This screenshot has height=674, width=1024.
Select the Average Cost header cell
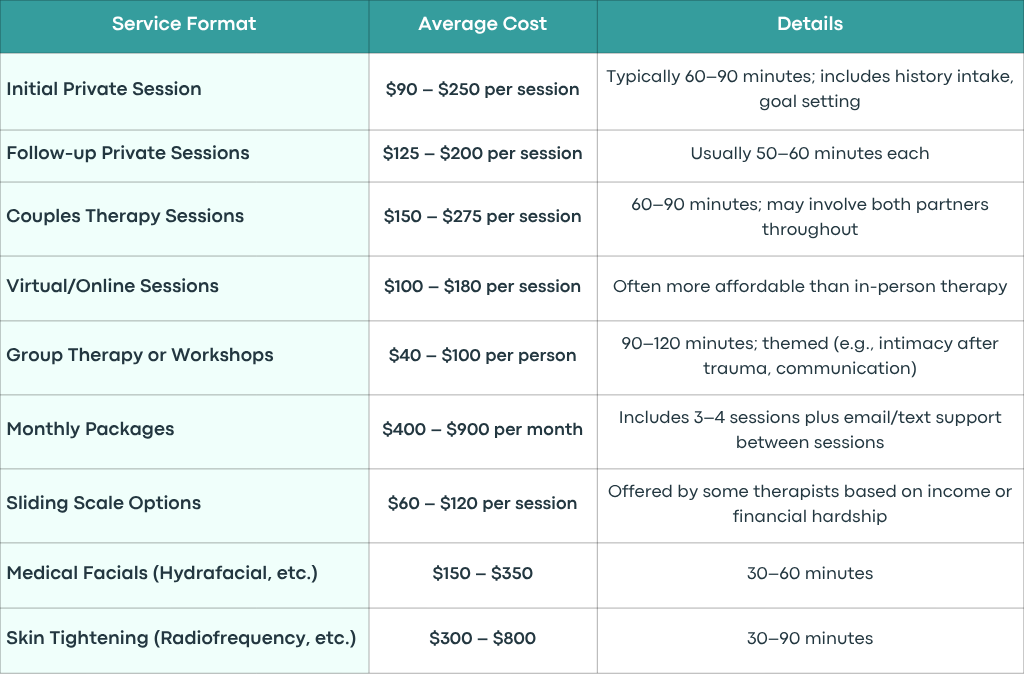pos(483,24)
